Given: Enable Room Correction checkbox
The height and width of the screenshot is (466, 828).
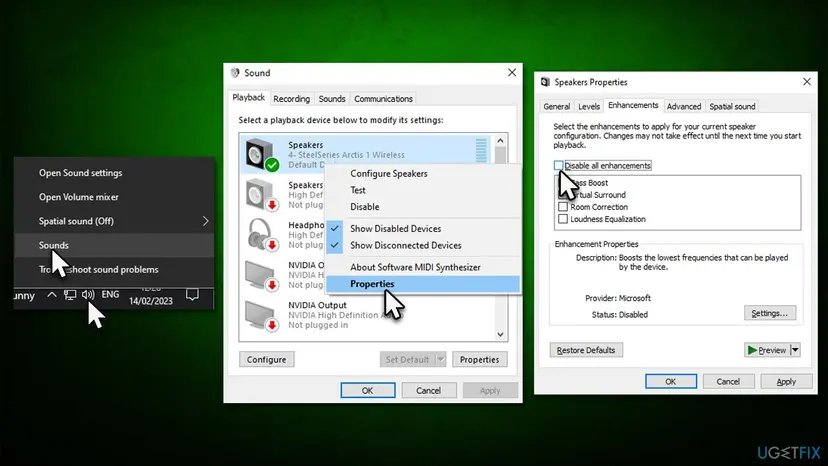Looking at the screenshot, I should point(563,207).
